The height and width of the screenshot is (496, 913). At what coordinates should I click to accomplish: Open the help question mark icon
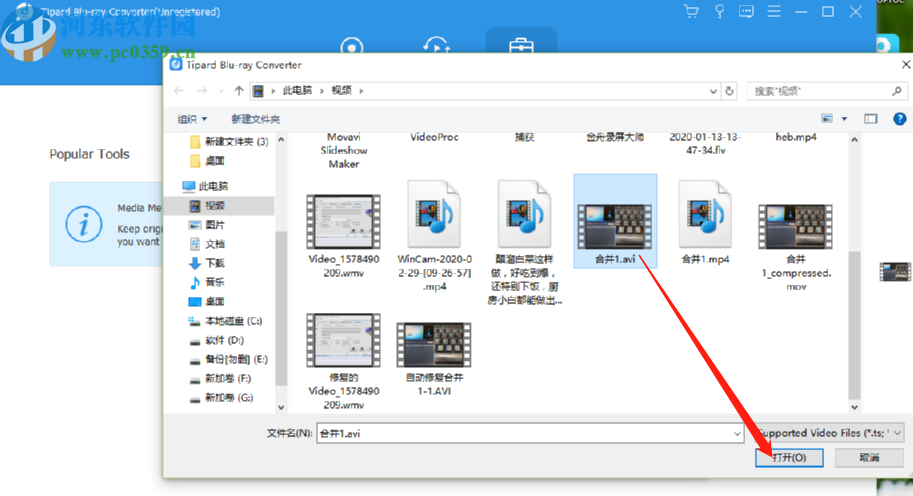900,119
